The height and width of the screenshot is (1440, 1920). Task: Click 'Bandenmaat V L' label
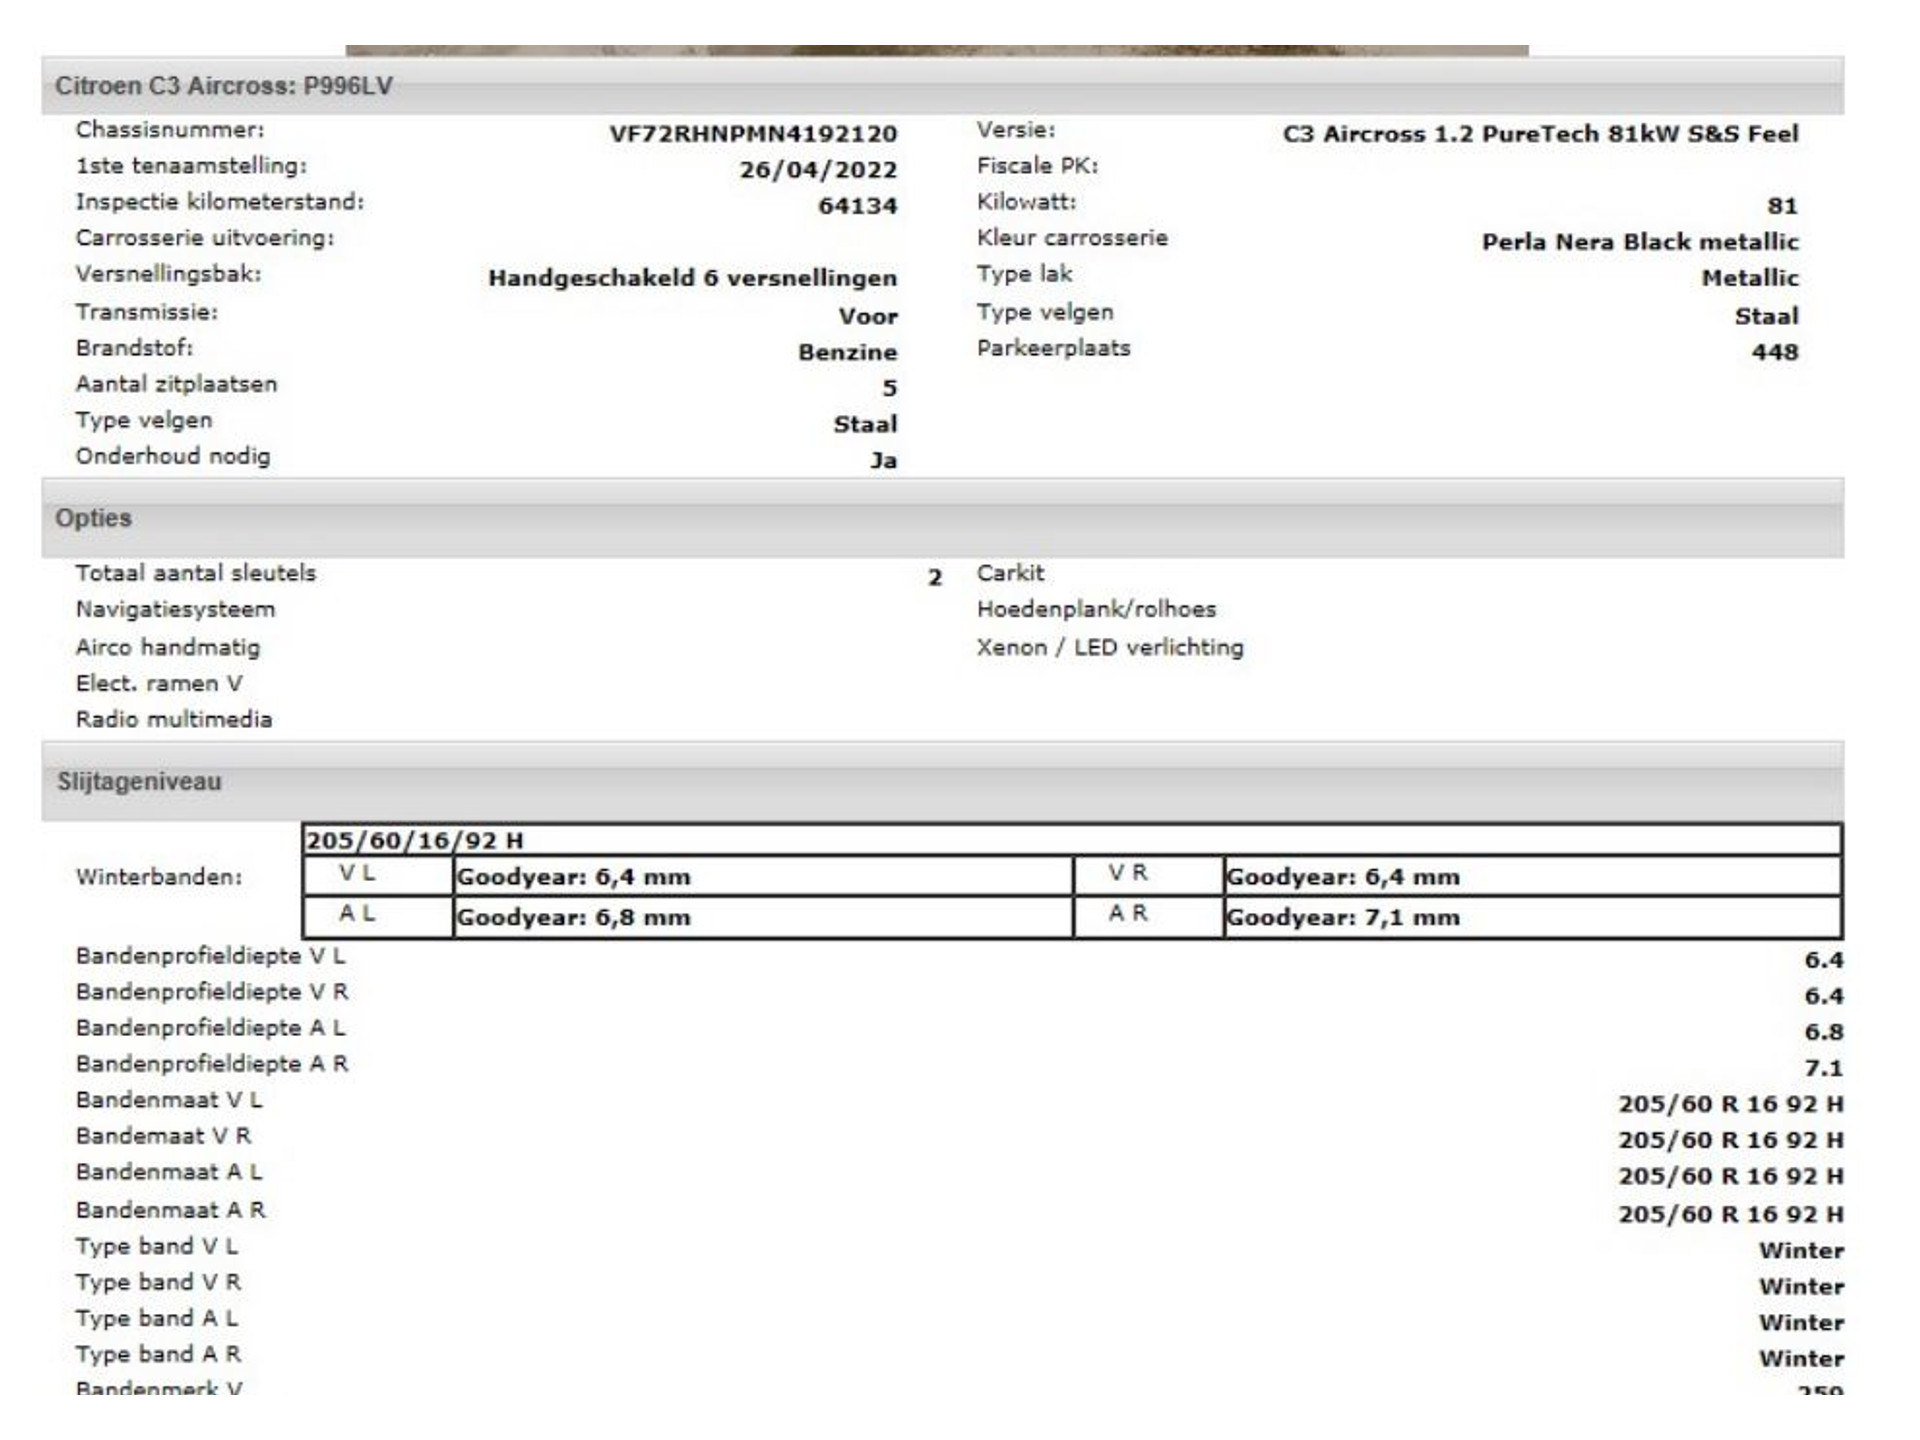tap(169, 1100)
